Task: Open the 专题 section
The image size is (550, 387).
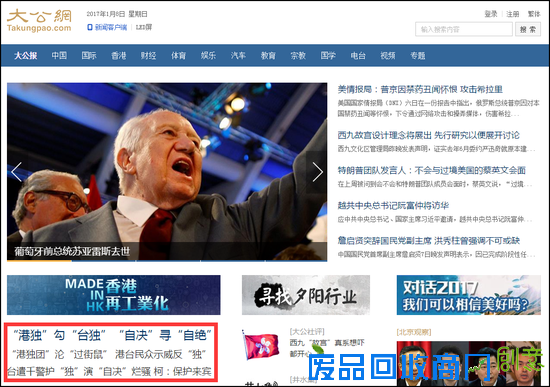Action: click(418, 55)
